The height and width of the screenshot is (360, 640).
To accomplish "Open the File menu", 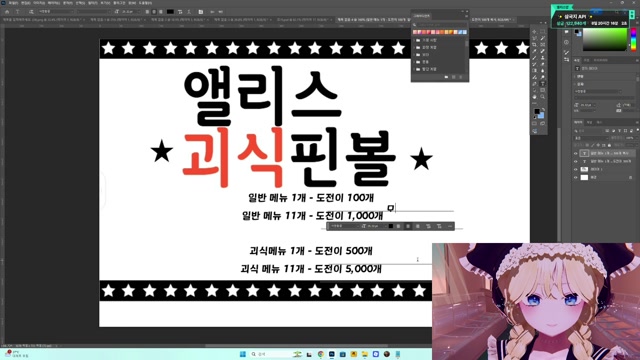I will [12, 3].
